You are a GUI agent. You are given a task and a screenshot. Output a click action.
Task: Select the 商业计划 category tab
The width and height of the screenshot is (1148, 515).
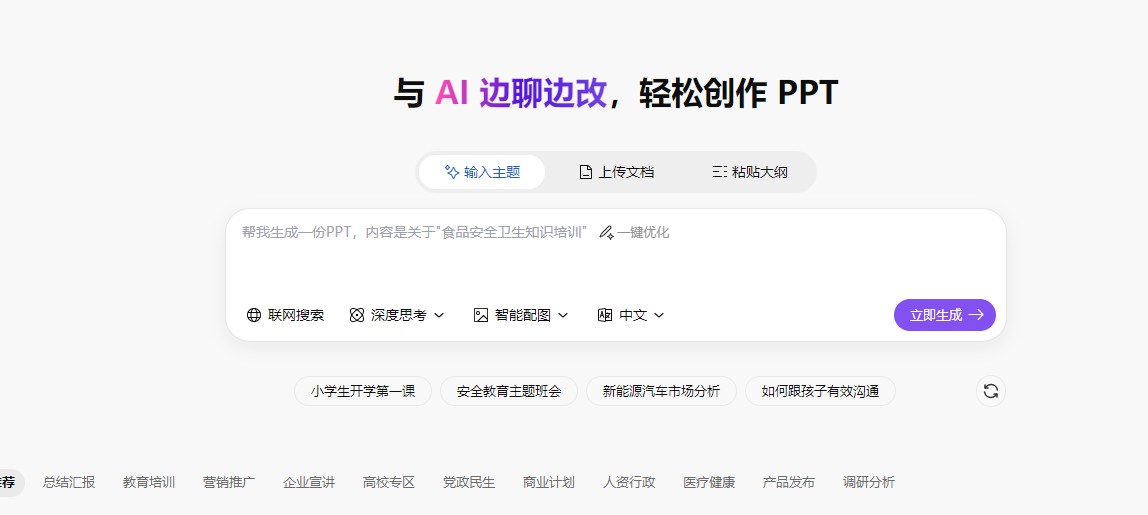[x=549, y=482]
